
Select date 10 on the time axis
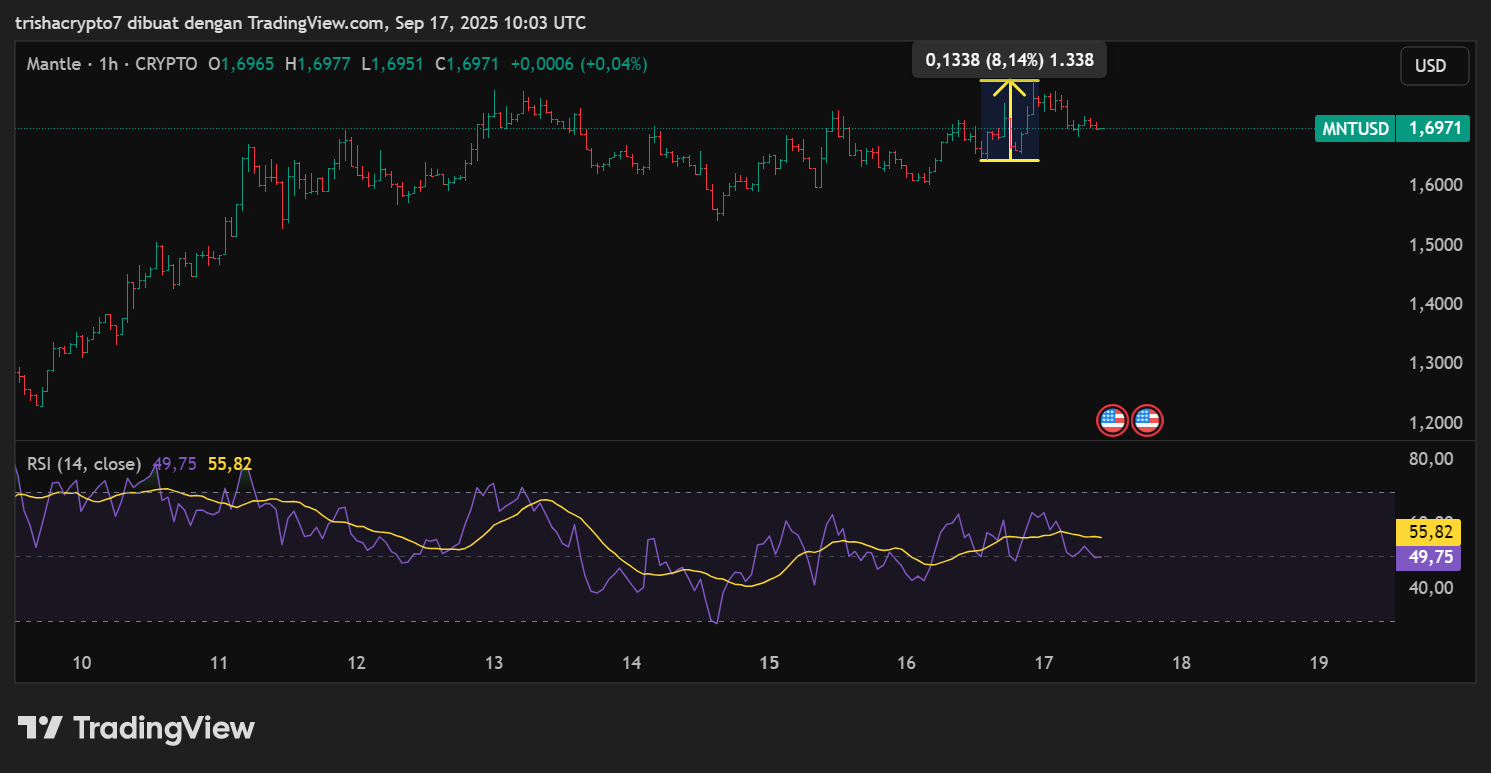[x=82, y=663]
